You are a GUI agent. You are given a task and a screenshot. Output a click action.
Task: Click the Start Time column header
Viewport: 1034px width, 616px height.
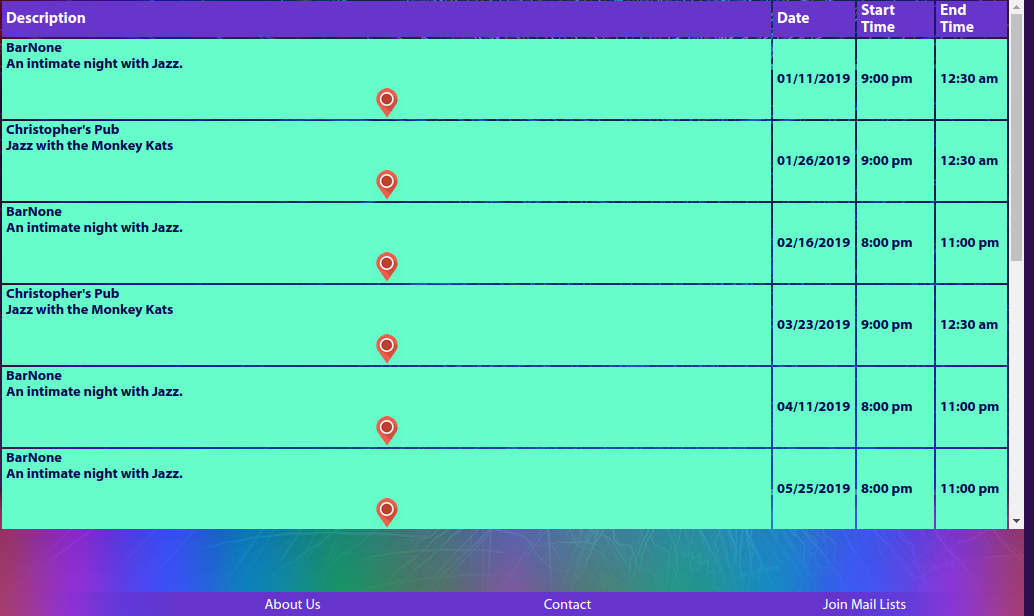click(x=878, y=18)
